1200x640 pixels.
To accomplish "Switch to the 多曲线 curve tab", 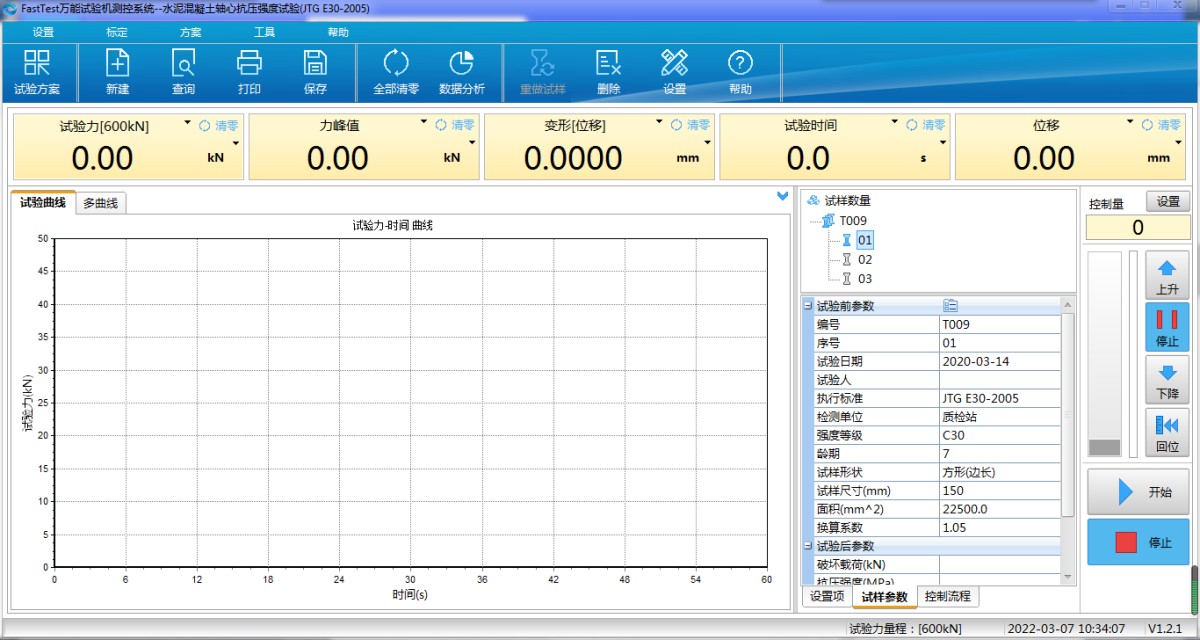I will click(x=100, y=202).
